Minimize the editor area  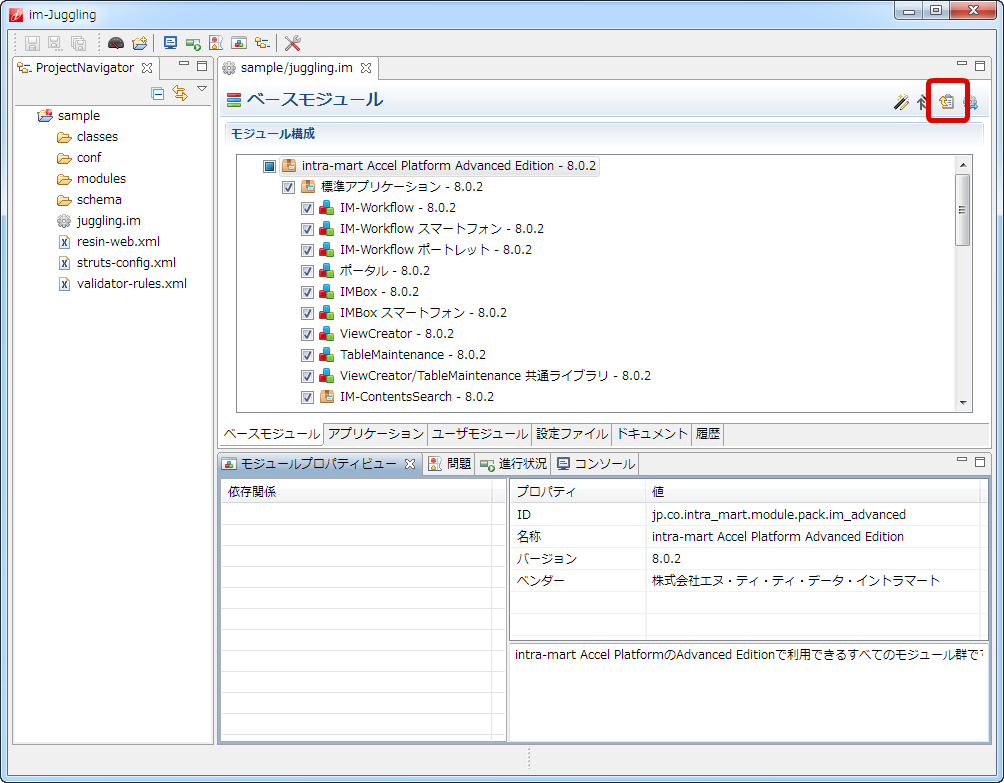[x=962, y=63]
